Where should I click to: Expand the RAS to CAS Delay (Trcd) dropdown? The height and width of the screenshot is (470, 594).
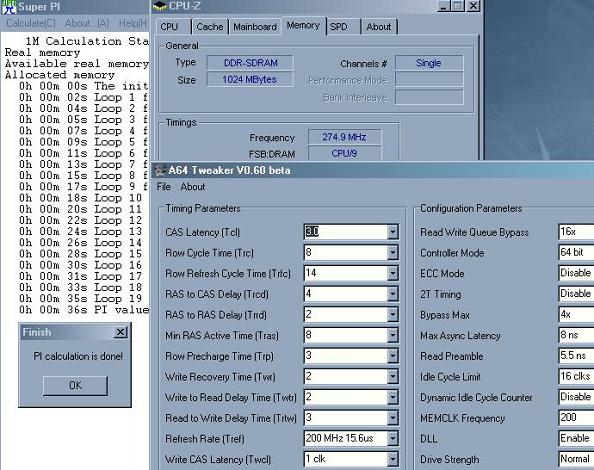point(392,294)
